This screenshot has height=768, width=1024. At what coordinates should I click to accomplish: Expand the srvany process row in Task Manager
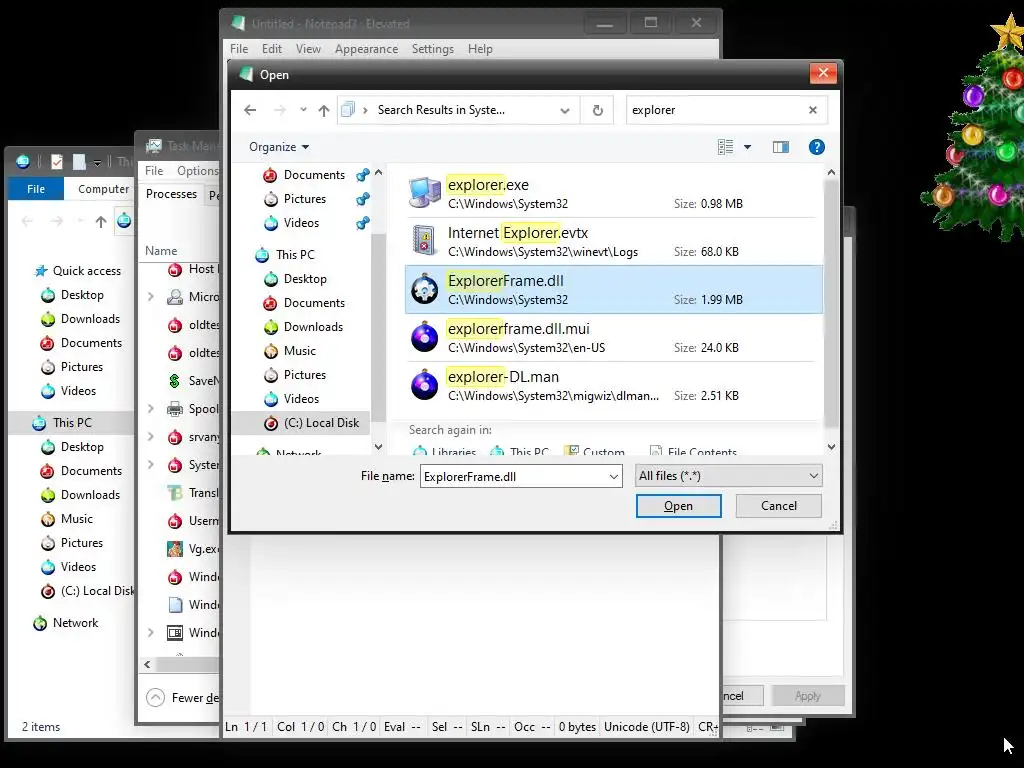[151, 437]
